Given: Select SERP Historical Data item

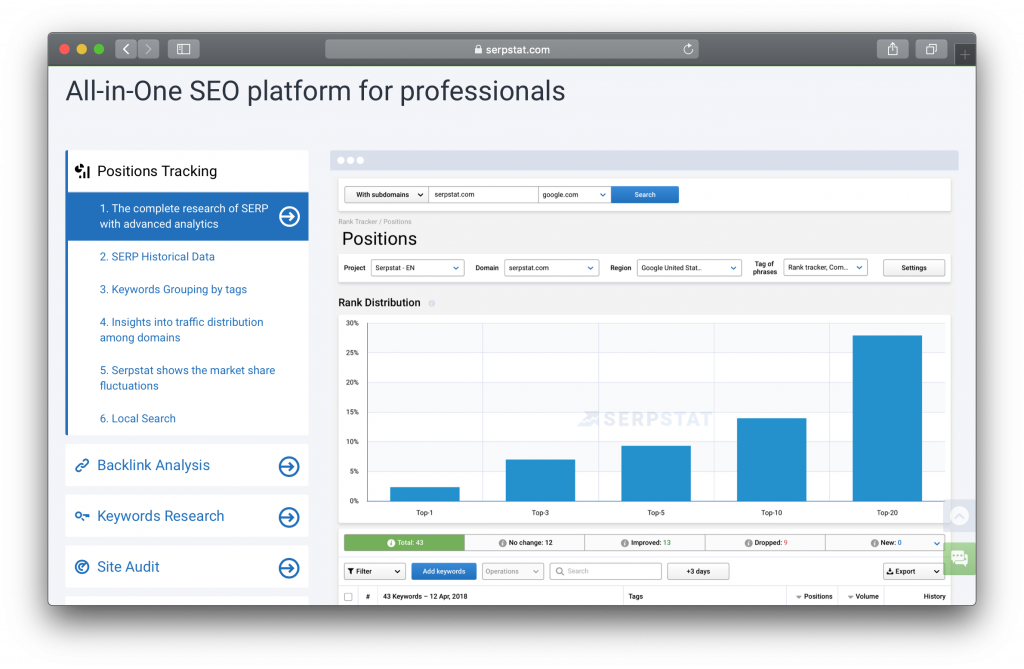Looking at the screenshot, I should point(157,257).
